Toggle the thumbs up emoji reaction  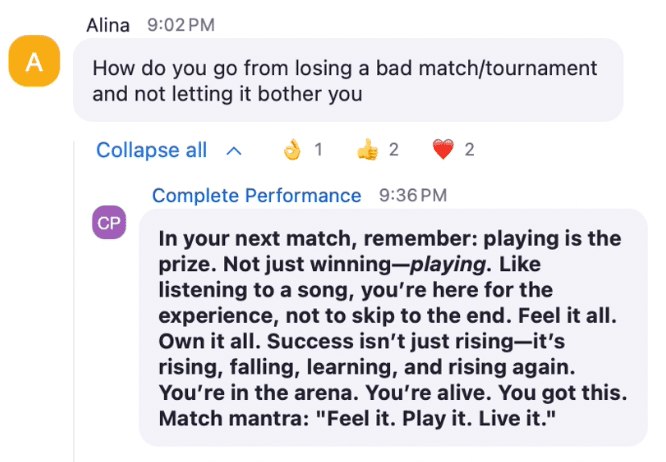[367, 149]
